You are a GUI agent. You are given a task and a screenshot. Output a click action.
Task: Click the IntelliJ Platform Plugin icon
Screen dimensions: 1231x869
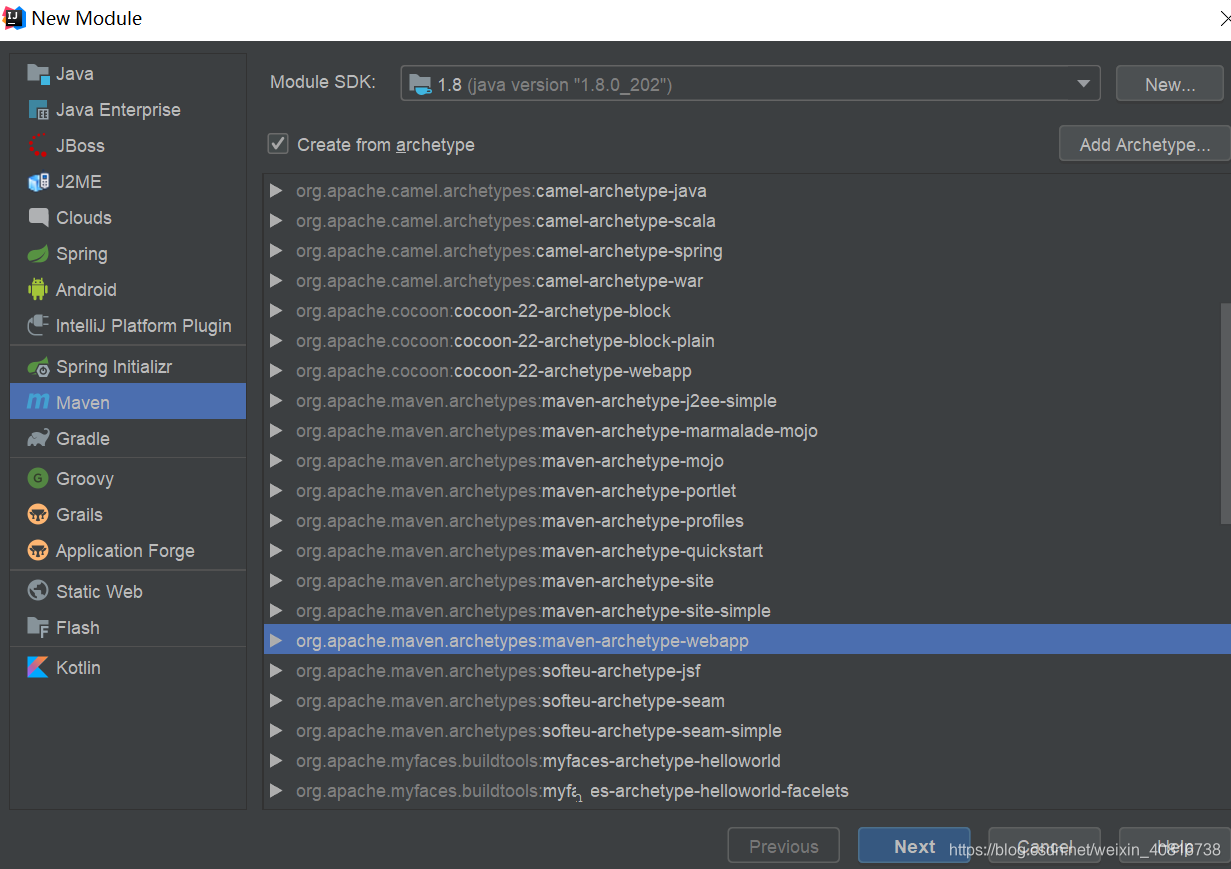click(x=38, y=326)
